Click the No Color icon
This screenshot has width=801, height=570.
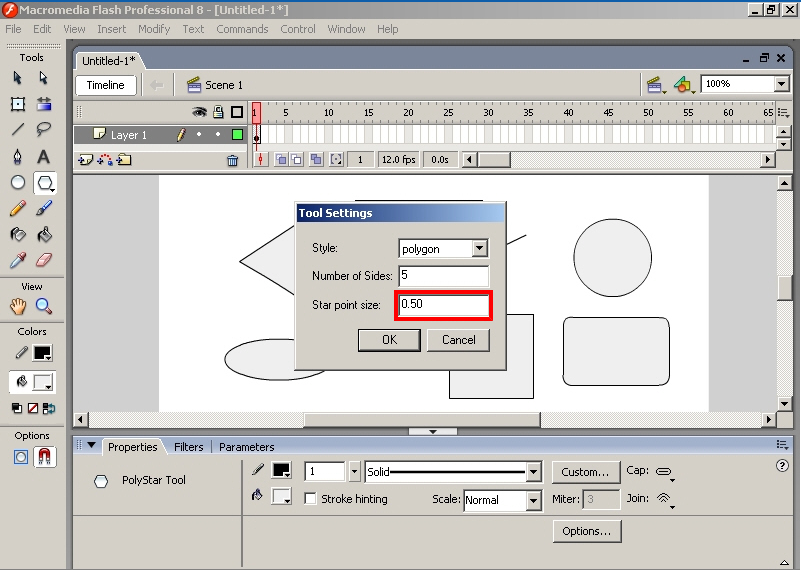coord(33,408)
